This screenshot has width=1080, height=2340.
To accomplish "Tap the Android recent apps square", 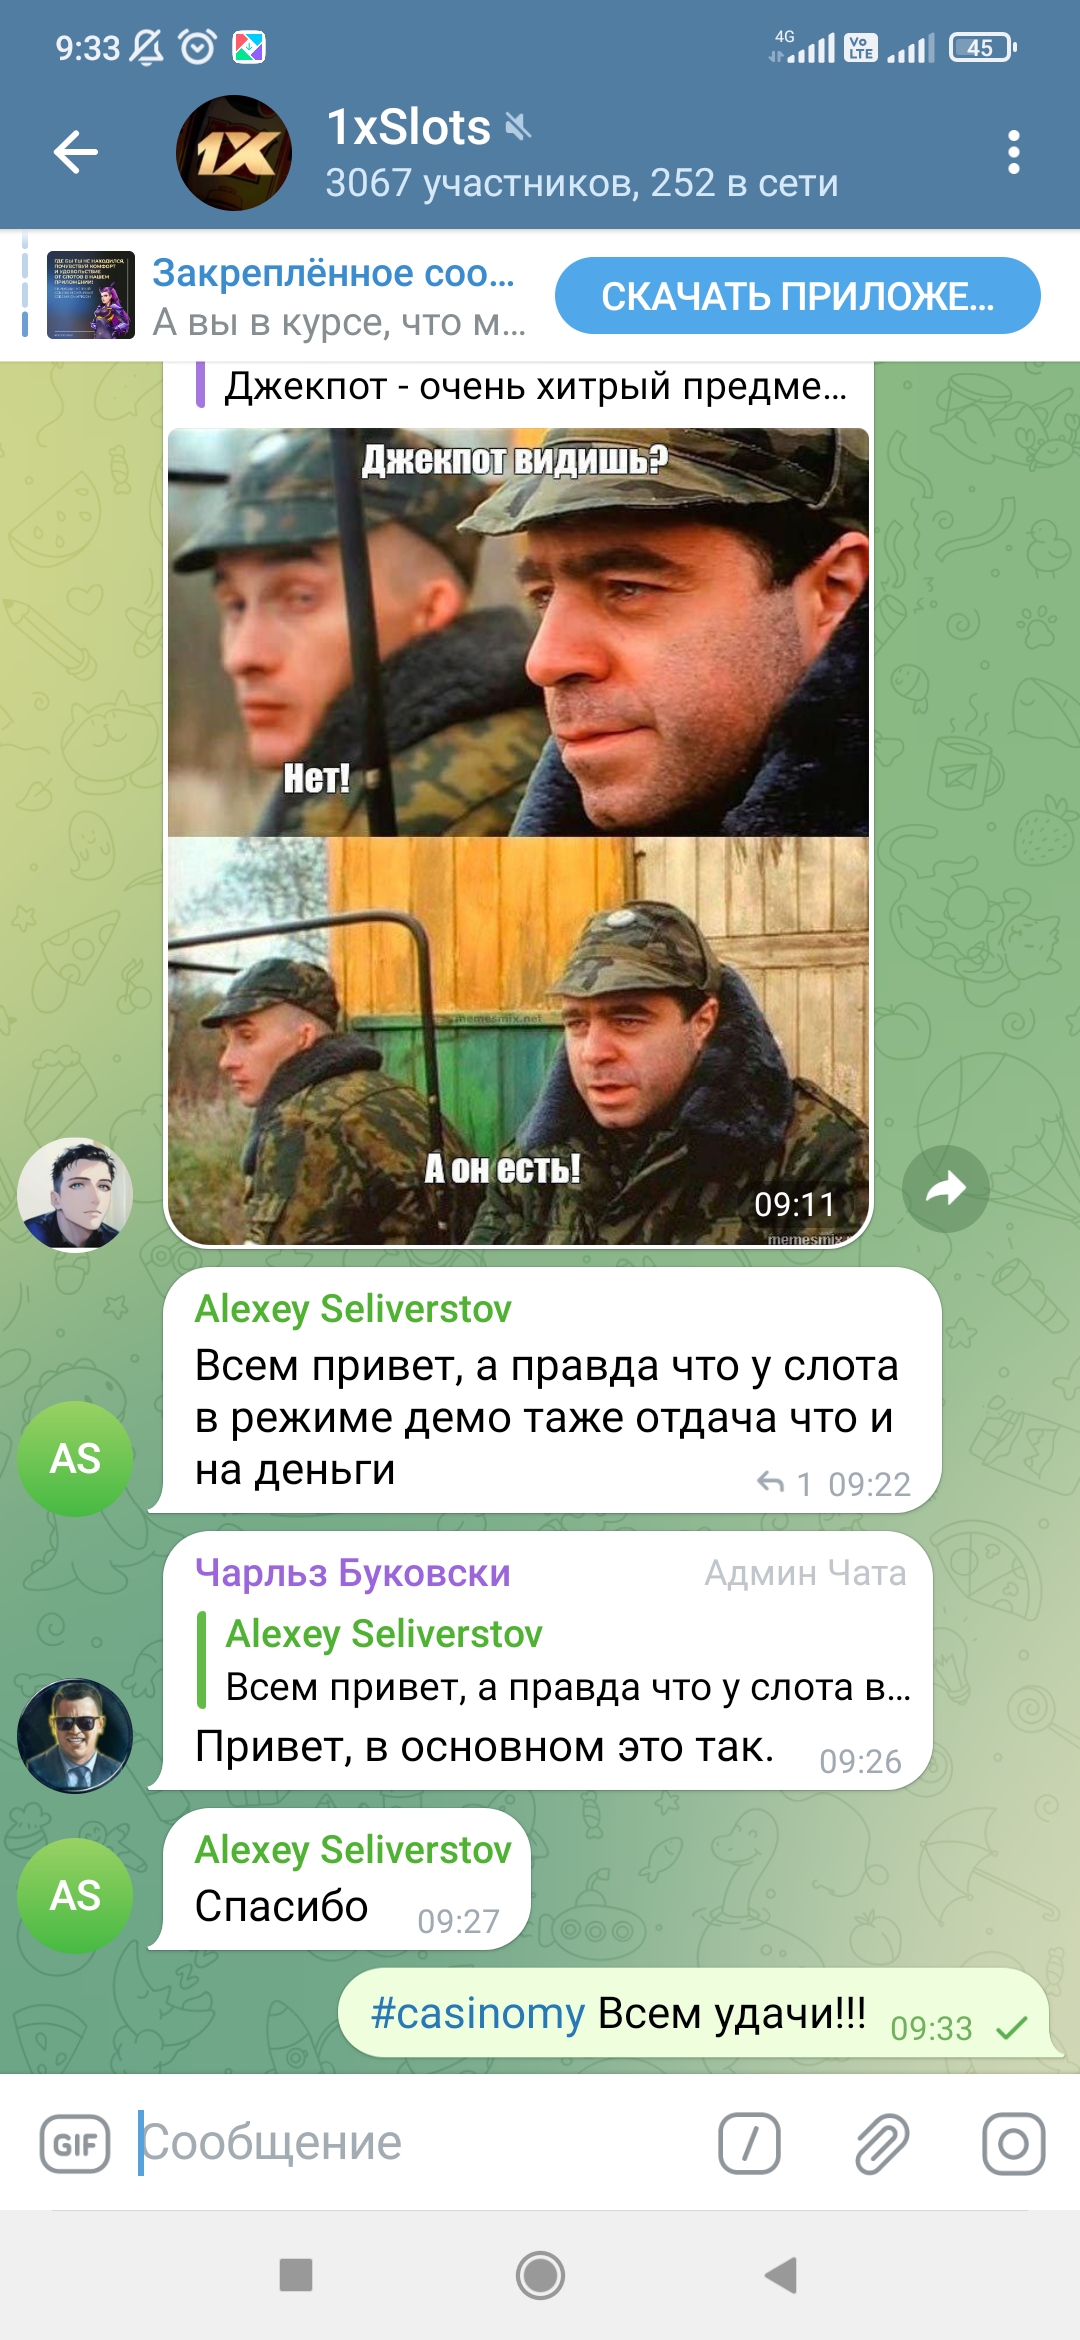I will pyautogui.click(x=296, y=2275).
